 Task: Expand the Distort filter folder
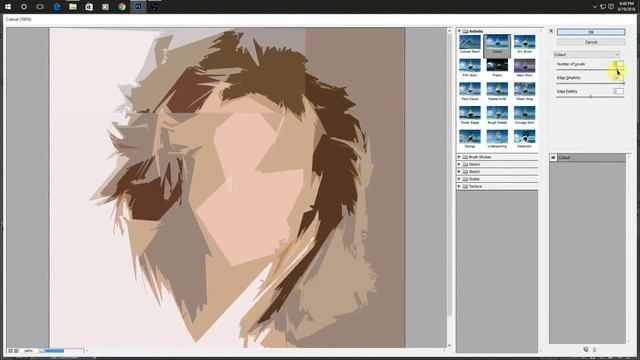click(x=459, y=164)
